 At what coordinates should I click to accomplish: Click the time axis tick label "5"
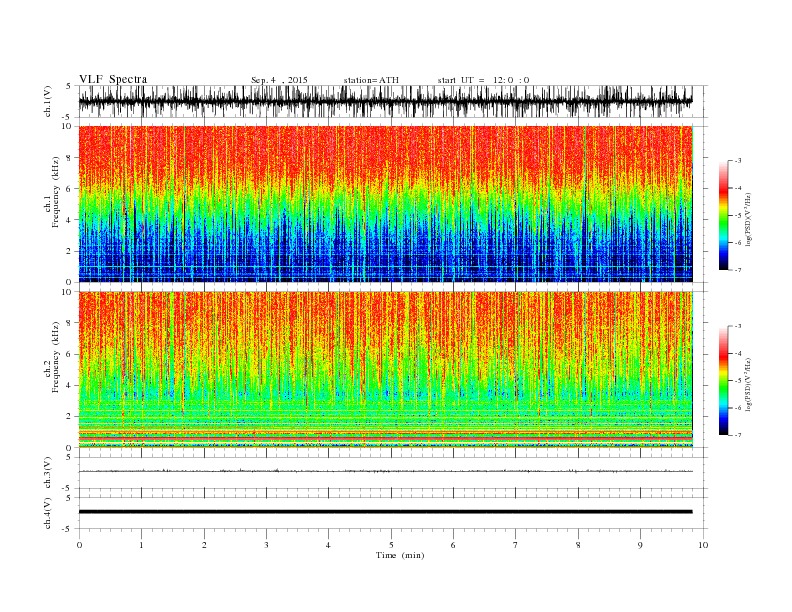[x=391, y=545]
